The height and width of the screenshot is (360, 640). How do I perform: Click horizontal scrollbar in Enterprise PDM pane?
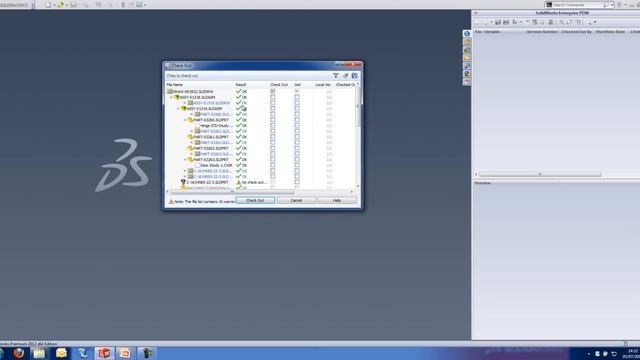(x=540, y=174)
